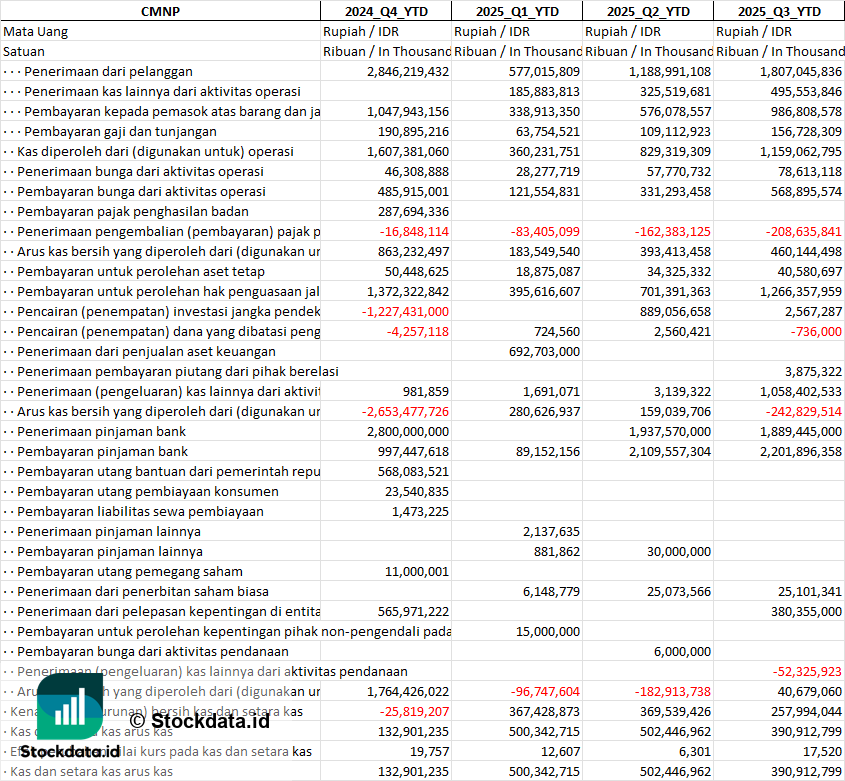845x781 pixels.
Task: Click the Stockdata.id label below the logo
Action: 70,751
